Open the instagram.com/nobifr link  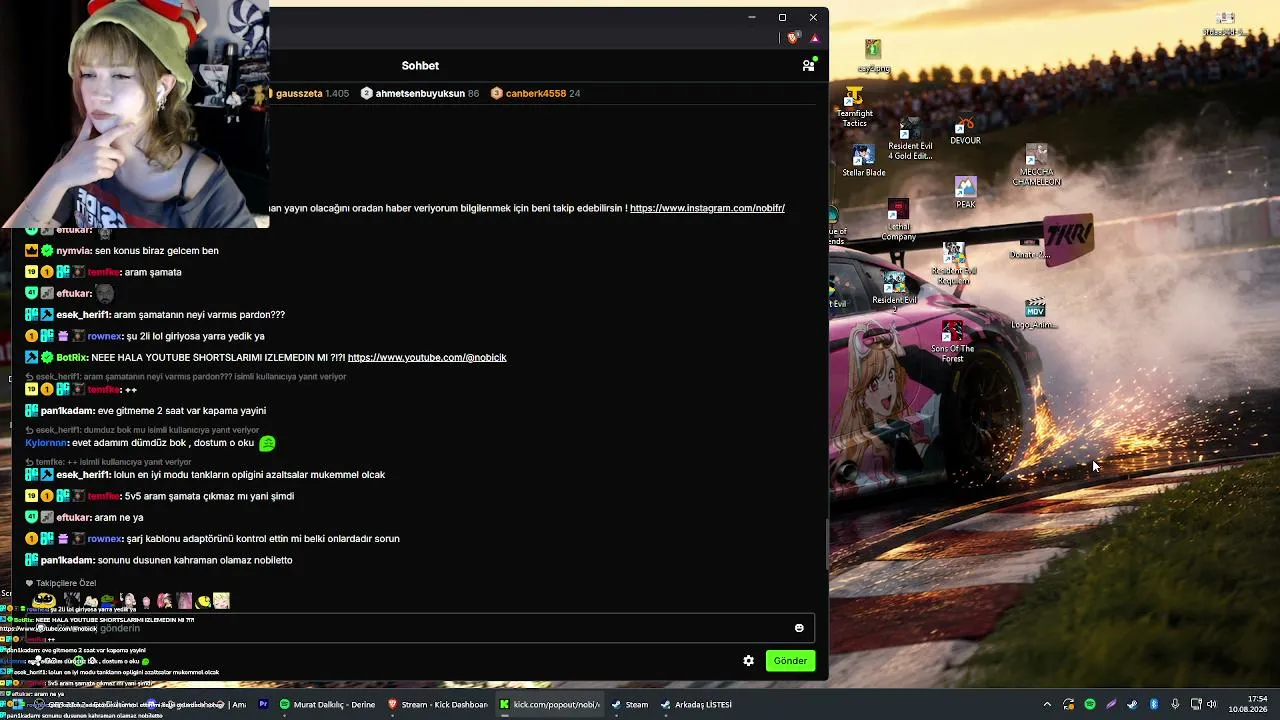pyautogui.click(x=707, y=208)
